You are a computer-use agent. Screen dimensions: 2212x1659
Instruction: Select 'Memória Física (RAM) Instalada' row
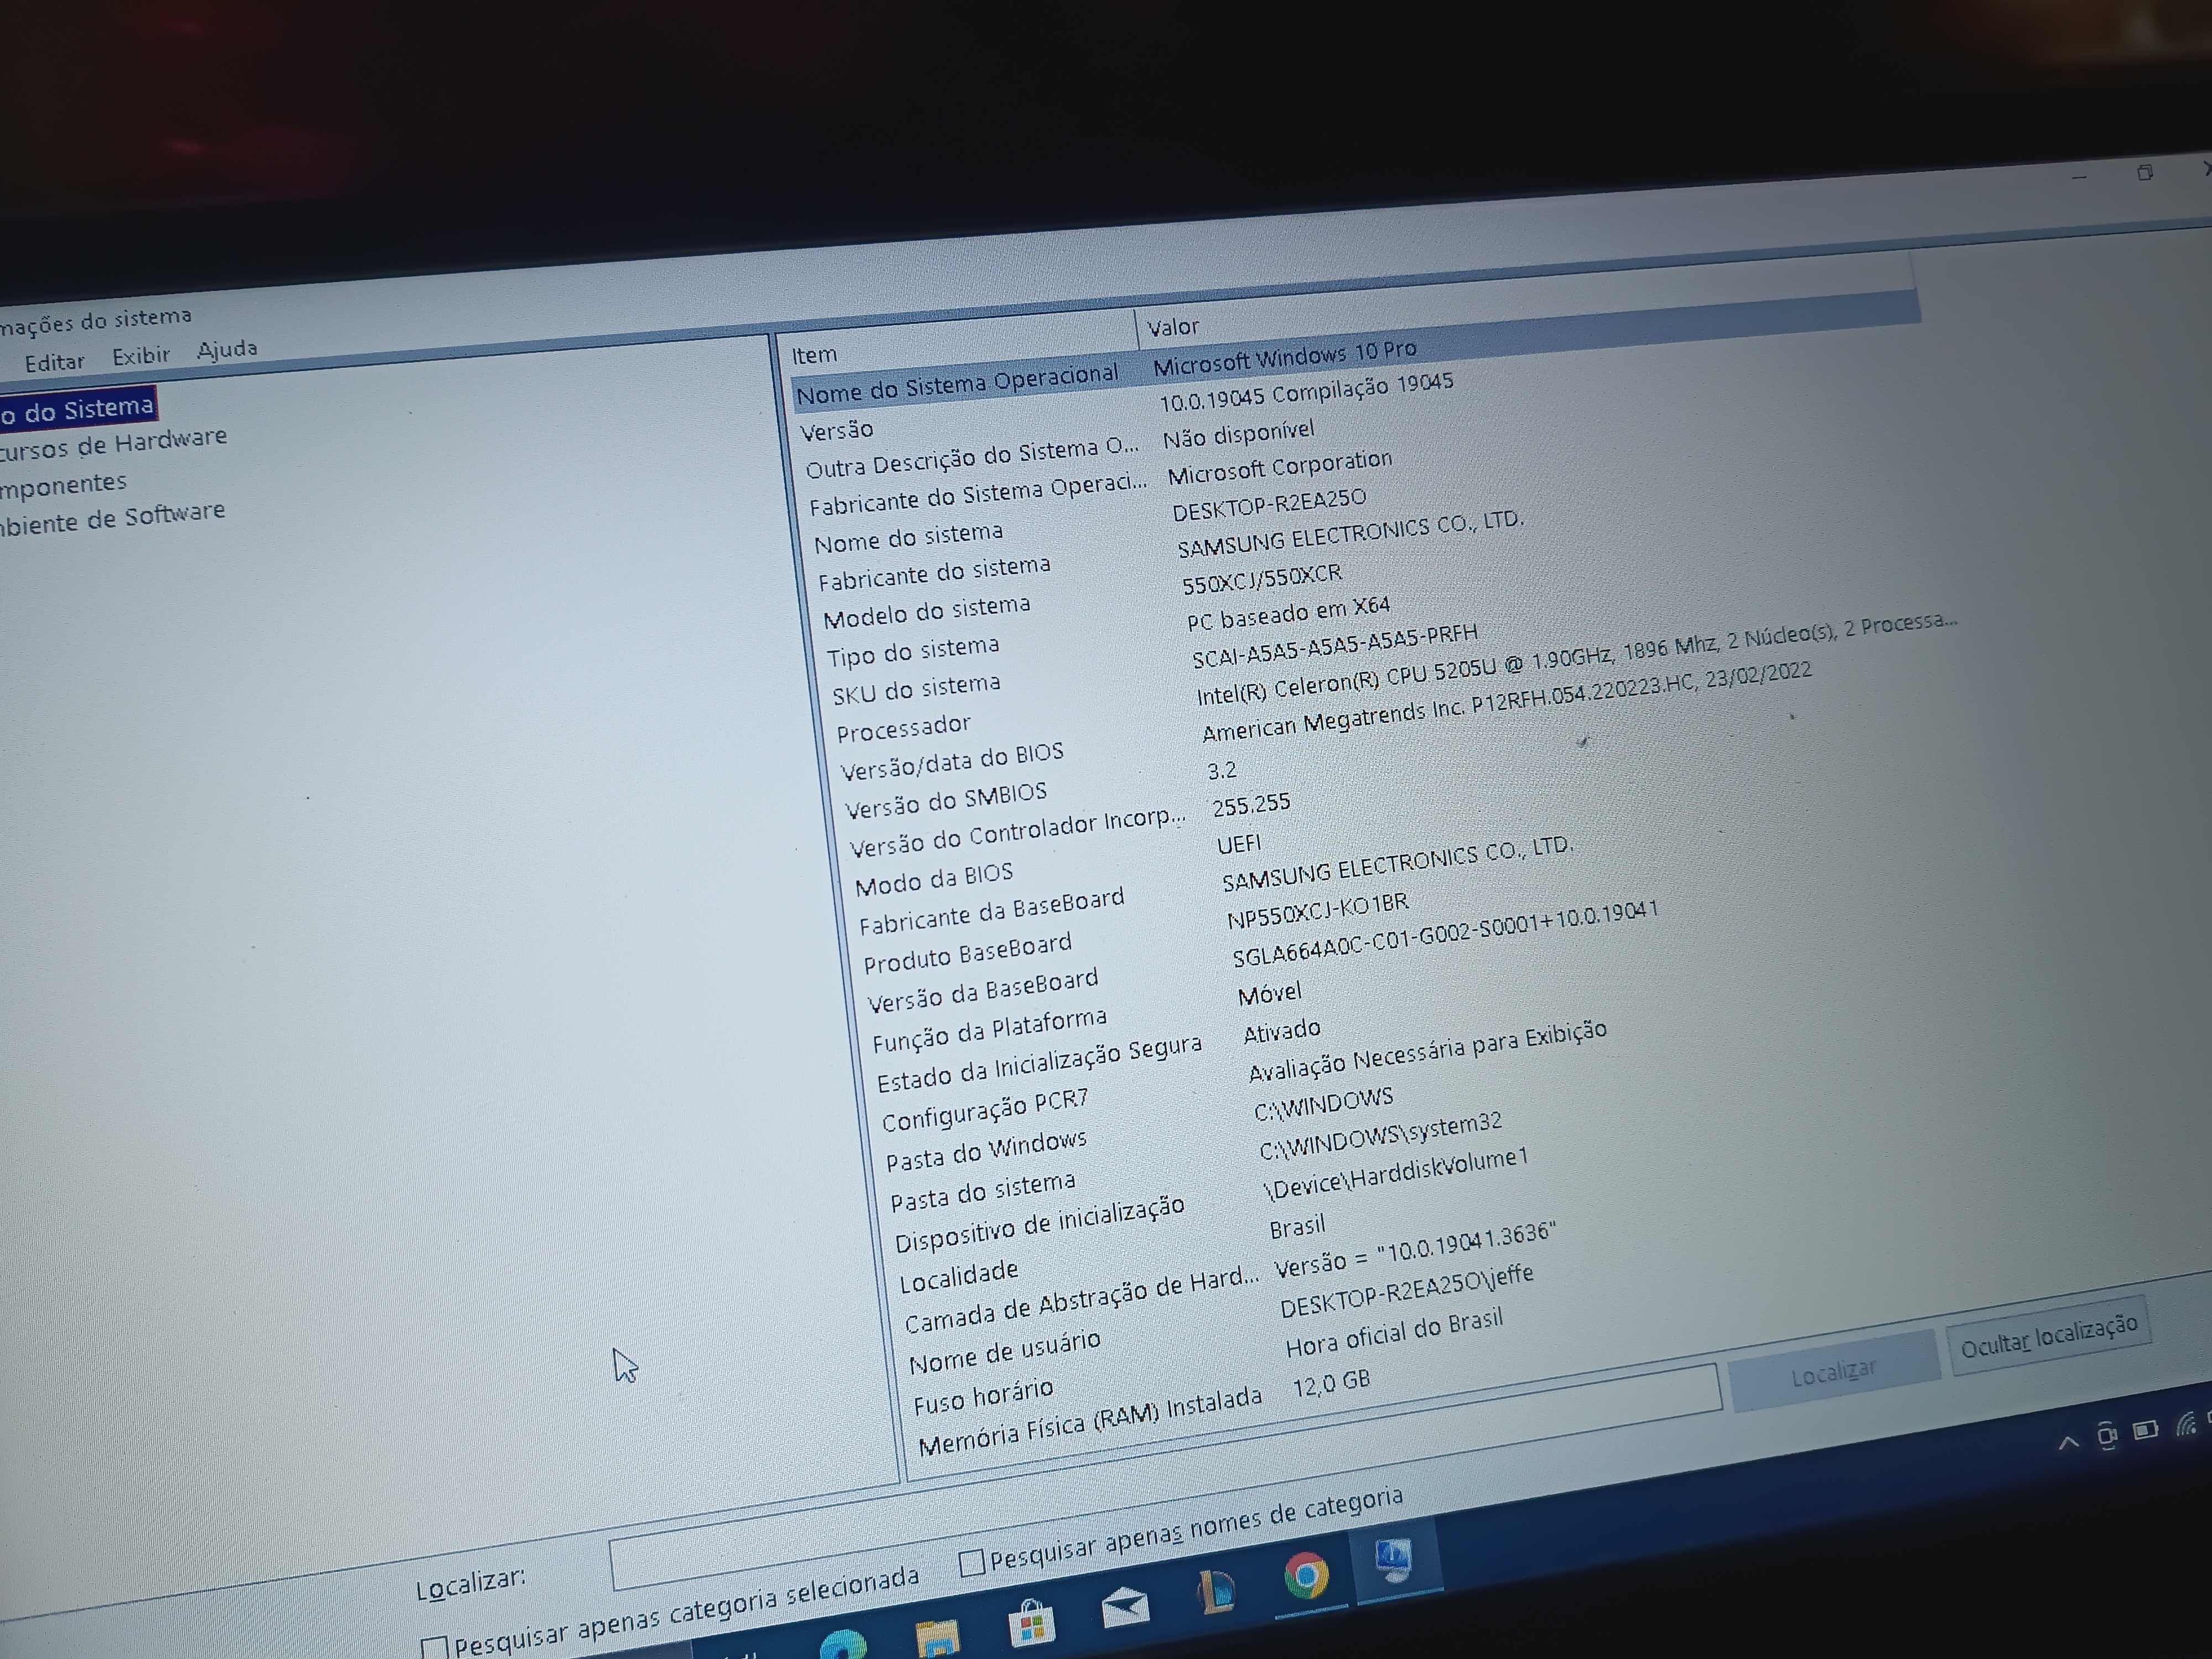pos(1090,1422)
